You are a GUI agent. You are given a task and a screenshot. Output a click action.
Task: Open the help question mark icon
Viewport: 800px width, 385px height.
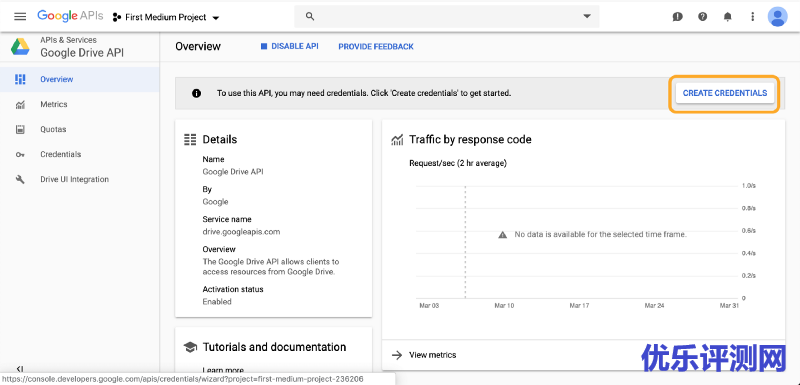[x=703, y=17]
